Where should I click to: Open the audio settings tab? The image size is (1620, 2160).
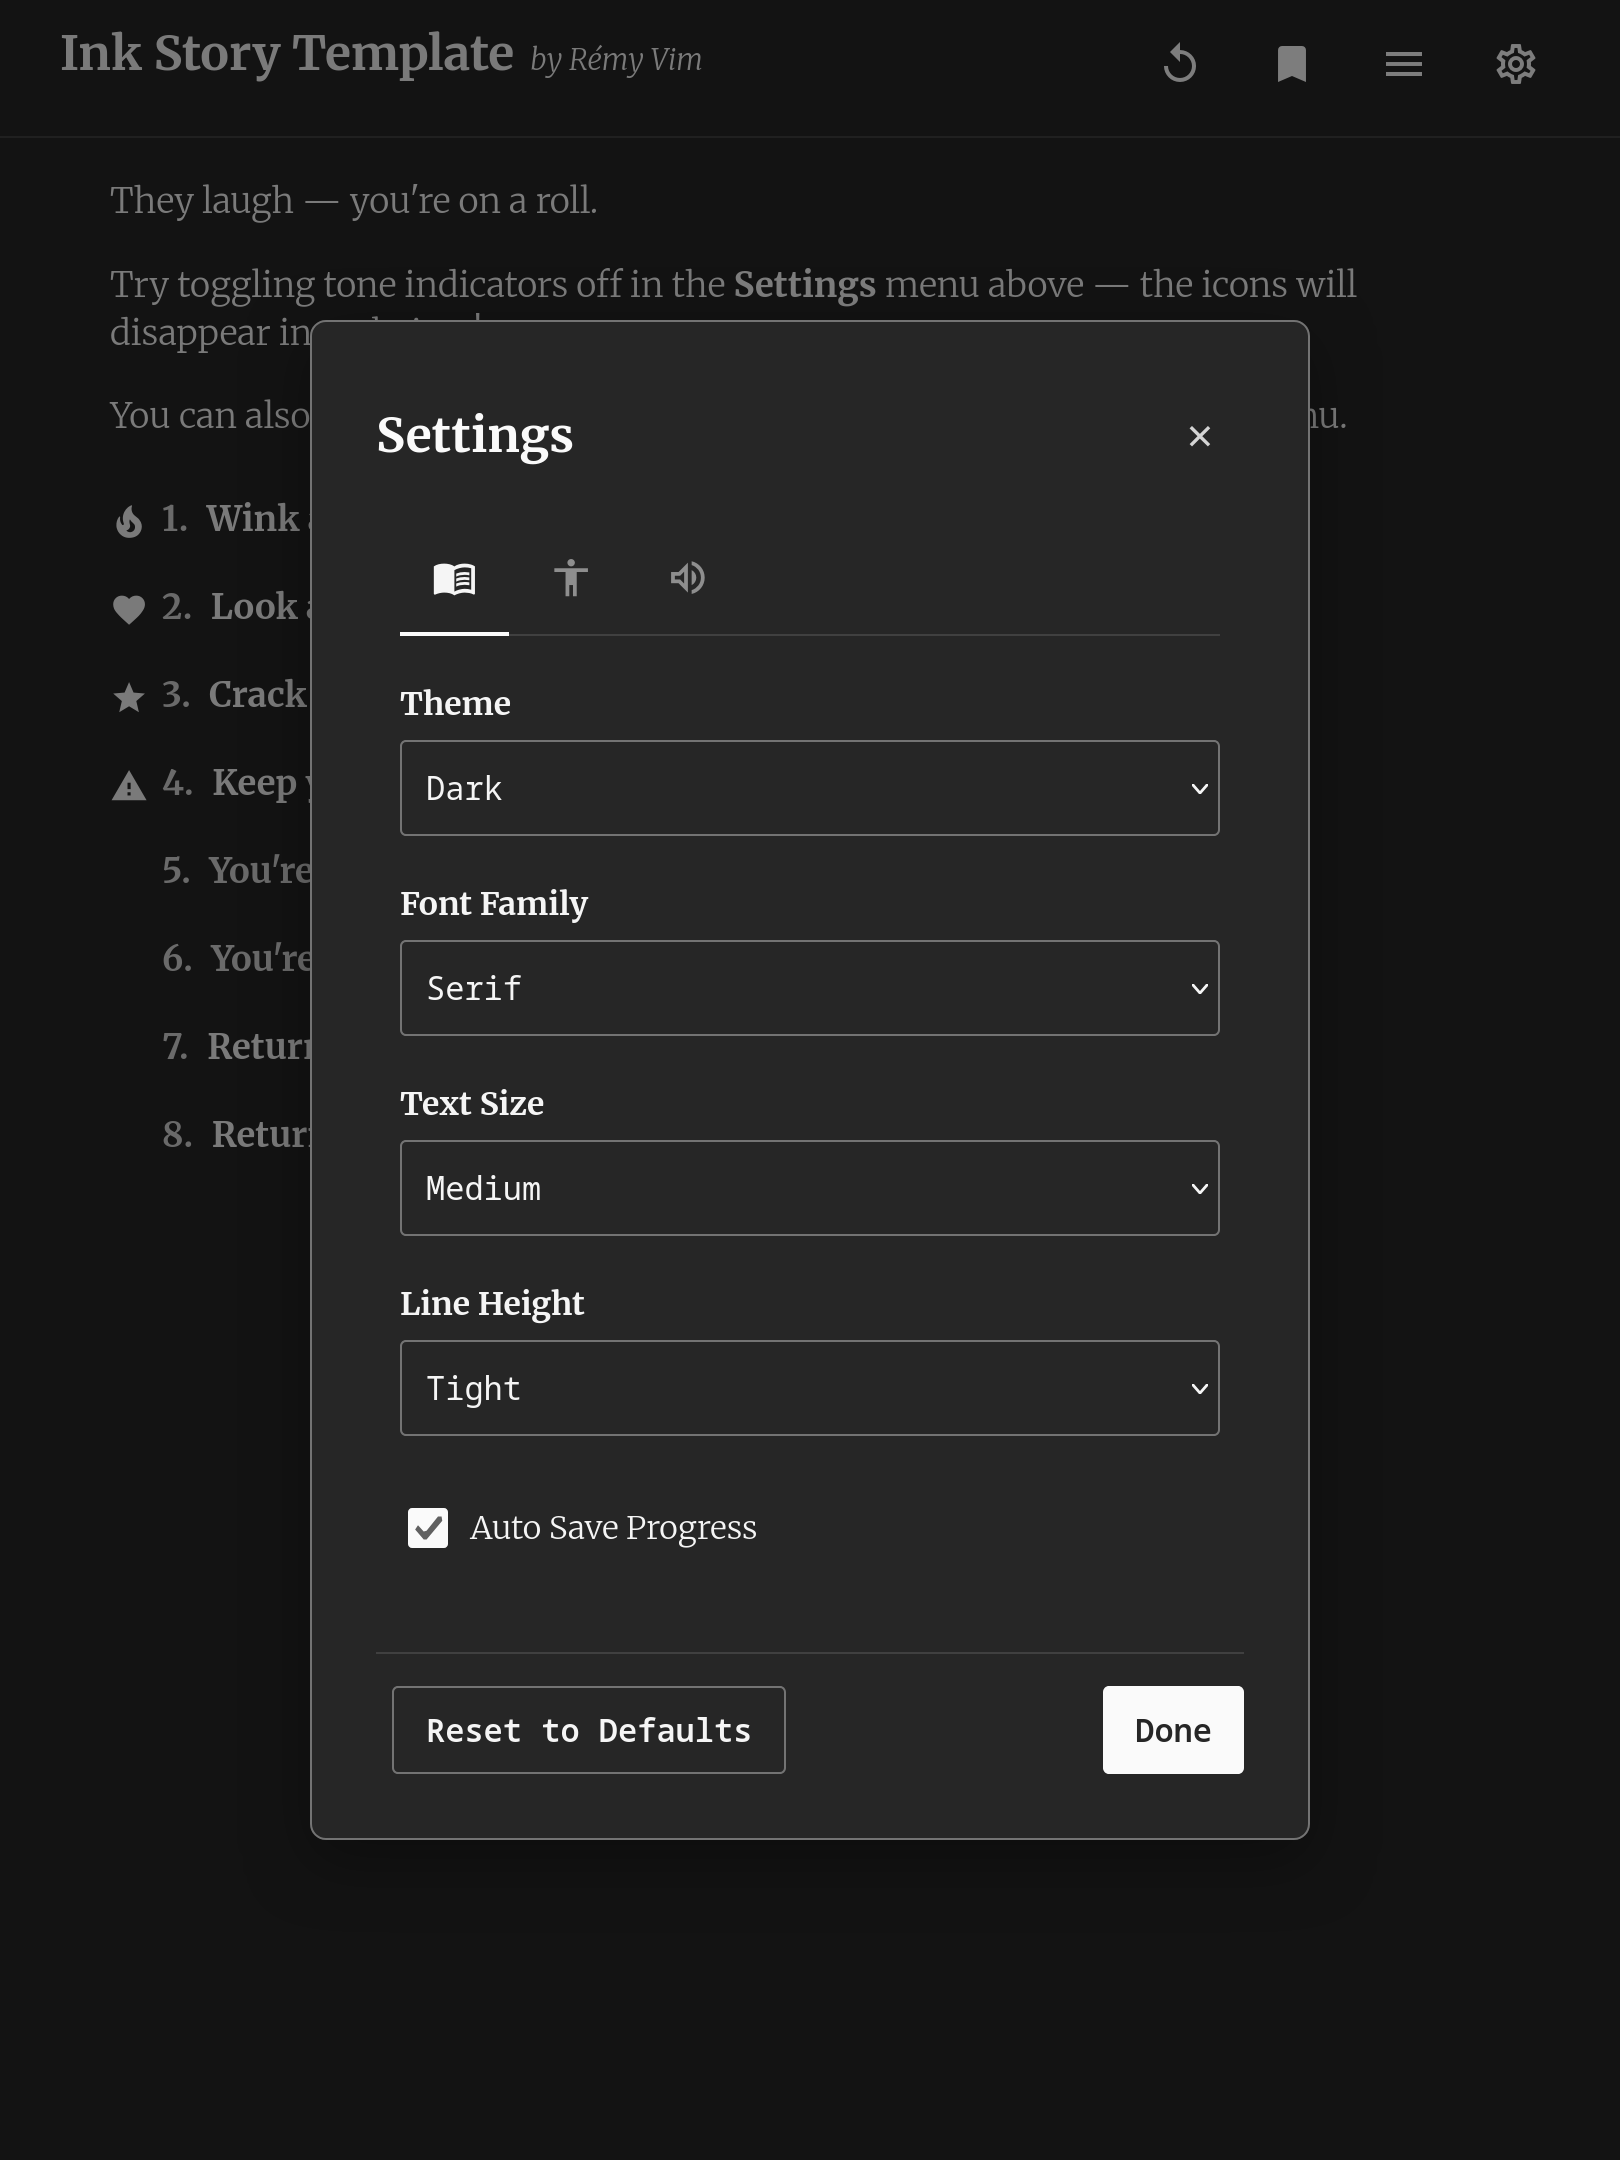tap(688, 579)
